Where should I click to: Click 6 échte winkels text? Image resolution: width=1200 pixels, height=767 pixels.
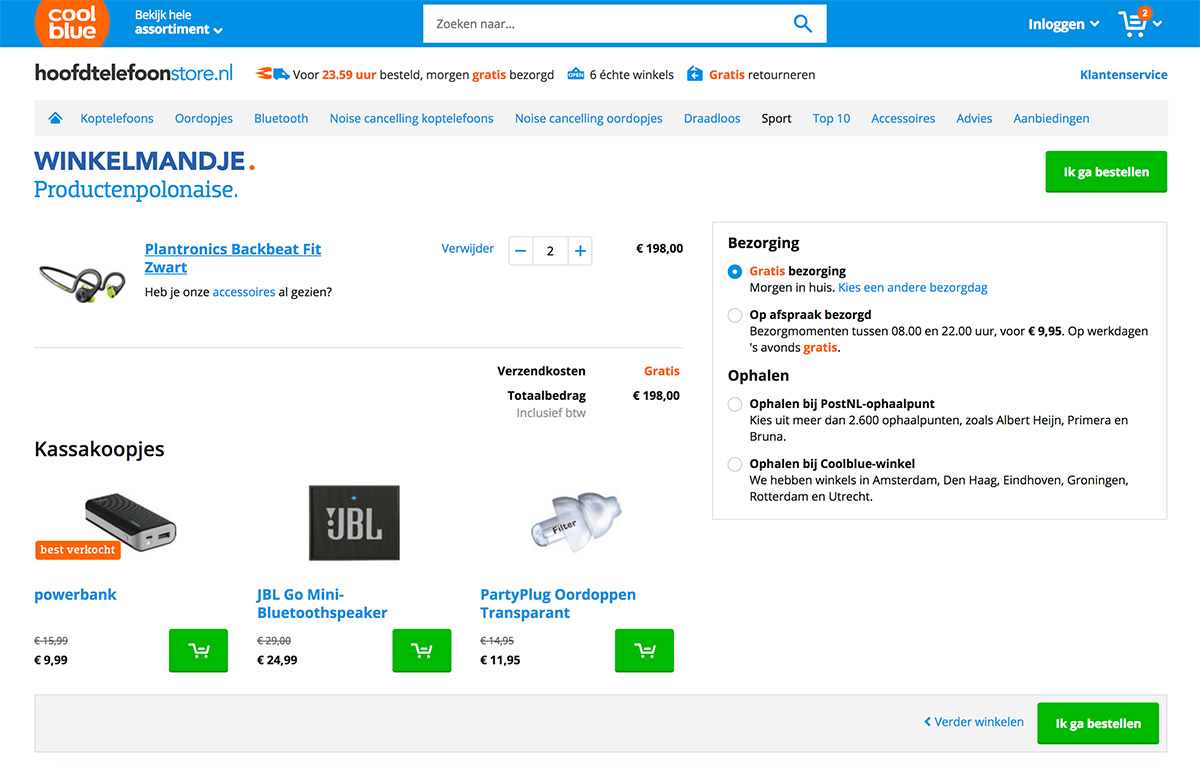click(632, 74)
